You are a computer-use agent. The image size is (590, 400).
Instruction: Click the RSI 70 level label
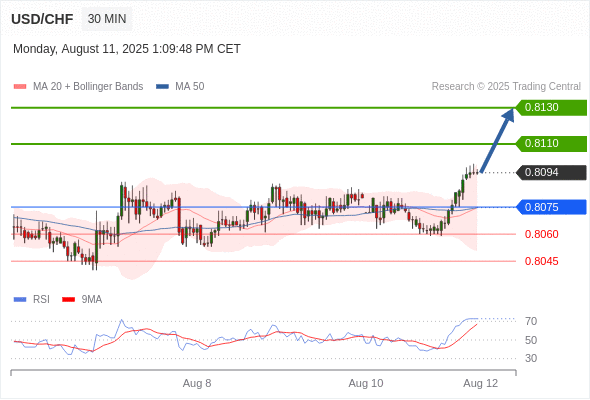pyautogui.click(x=531, y=321)
